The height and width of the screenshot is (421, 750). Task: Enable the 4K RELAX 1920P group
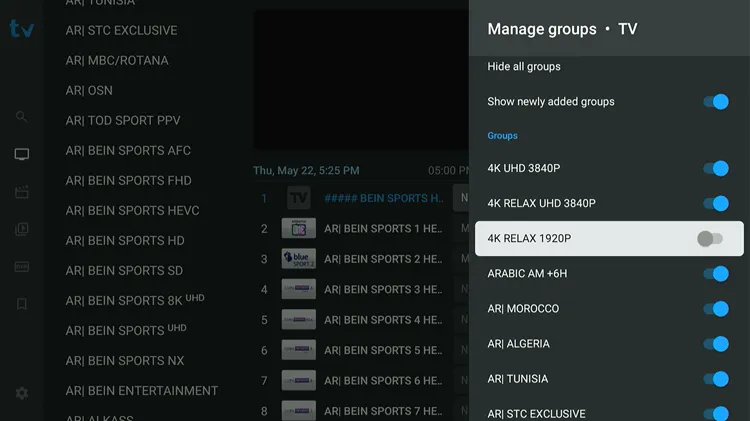click(710, 238)
